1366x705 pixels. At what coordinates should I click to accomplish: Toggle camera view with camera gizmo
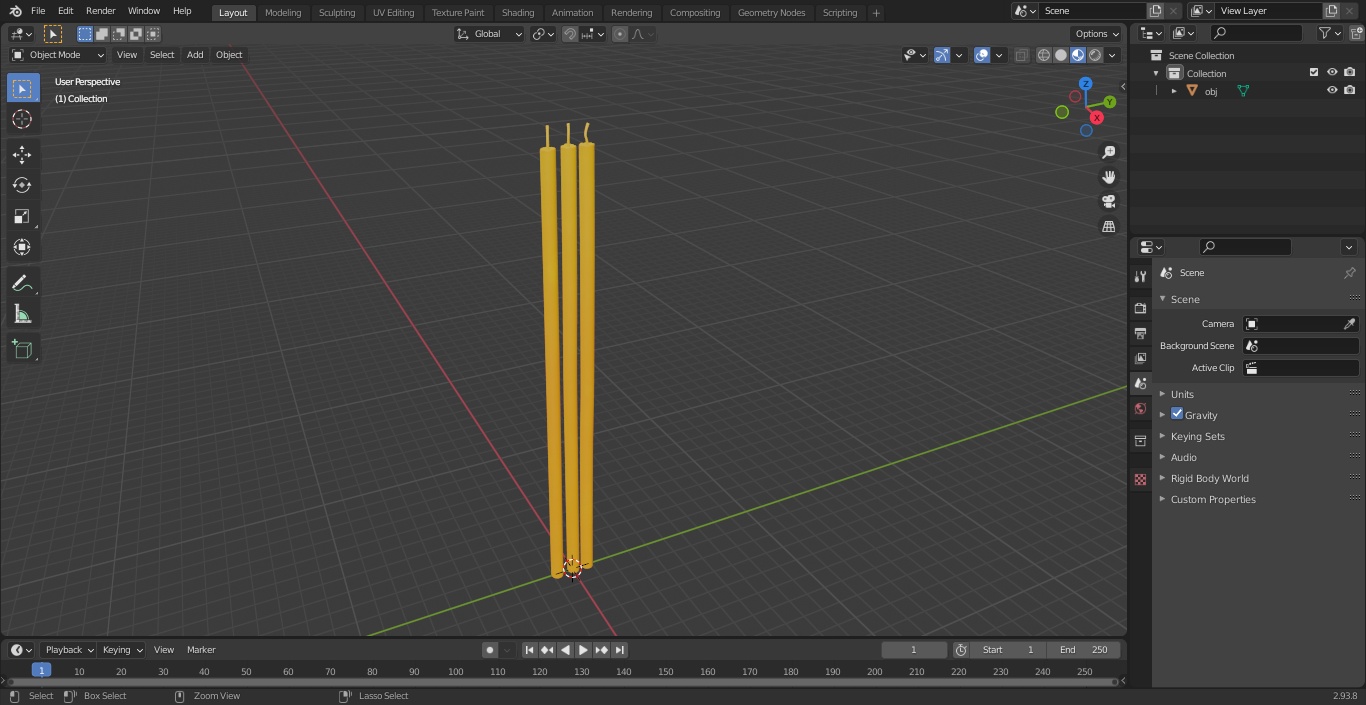pyautogui.click(x=1108, y=202)
